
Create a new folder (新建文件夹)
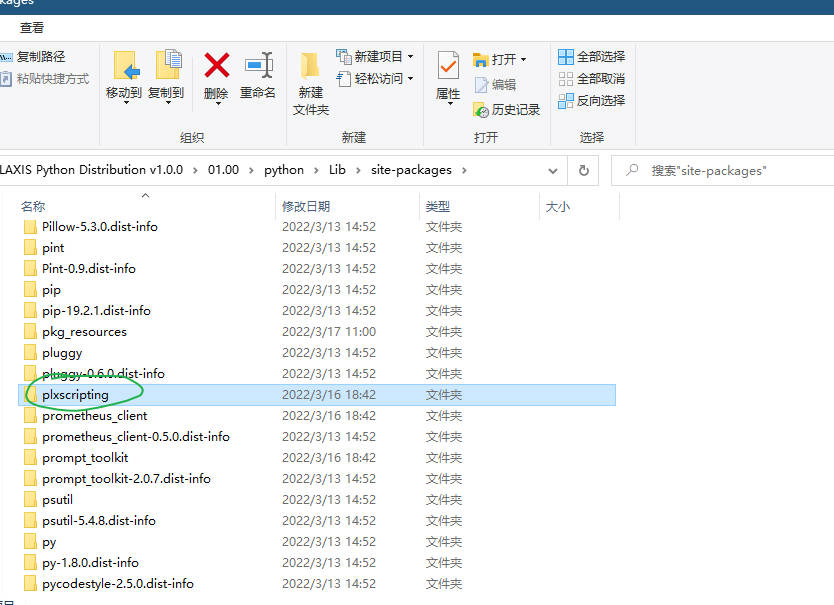pyautogui.click(x=311, y=83)
